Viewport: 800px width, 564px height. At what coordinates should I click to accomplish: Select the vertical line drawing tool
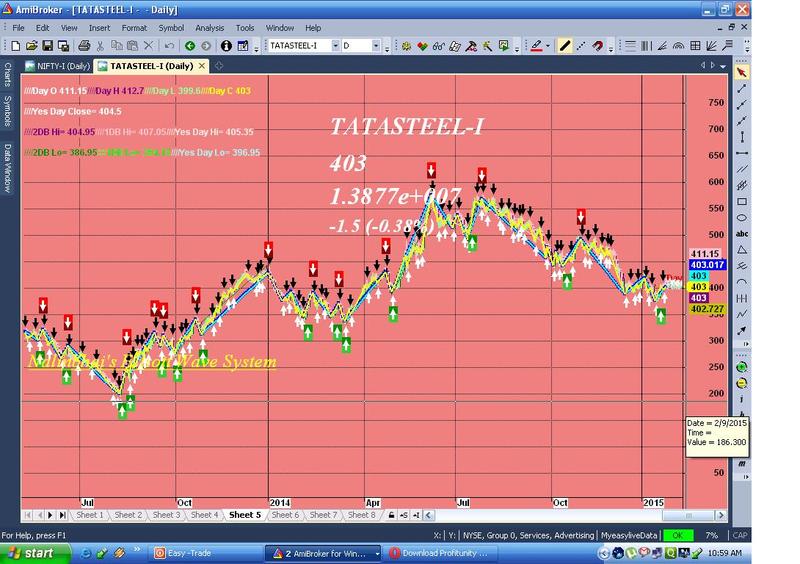pyautogui.click(x=742, y=137)
